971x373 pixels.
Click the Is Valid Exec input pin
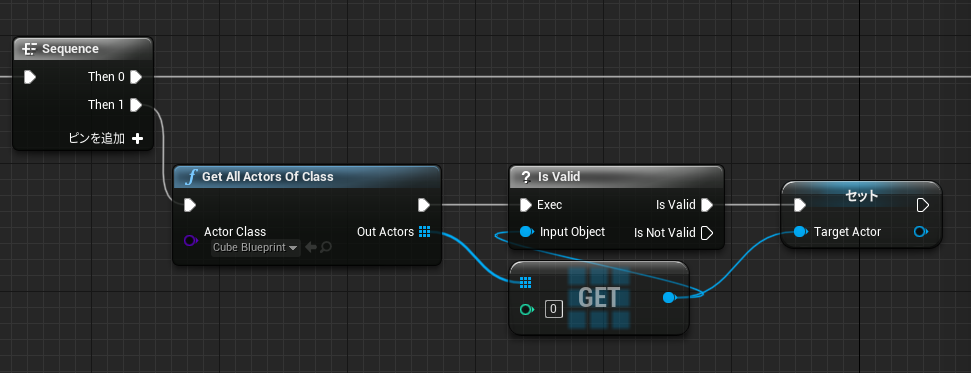coord(526,204)
